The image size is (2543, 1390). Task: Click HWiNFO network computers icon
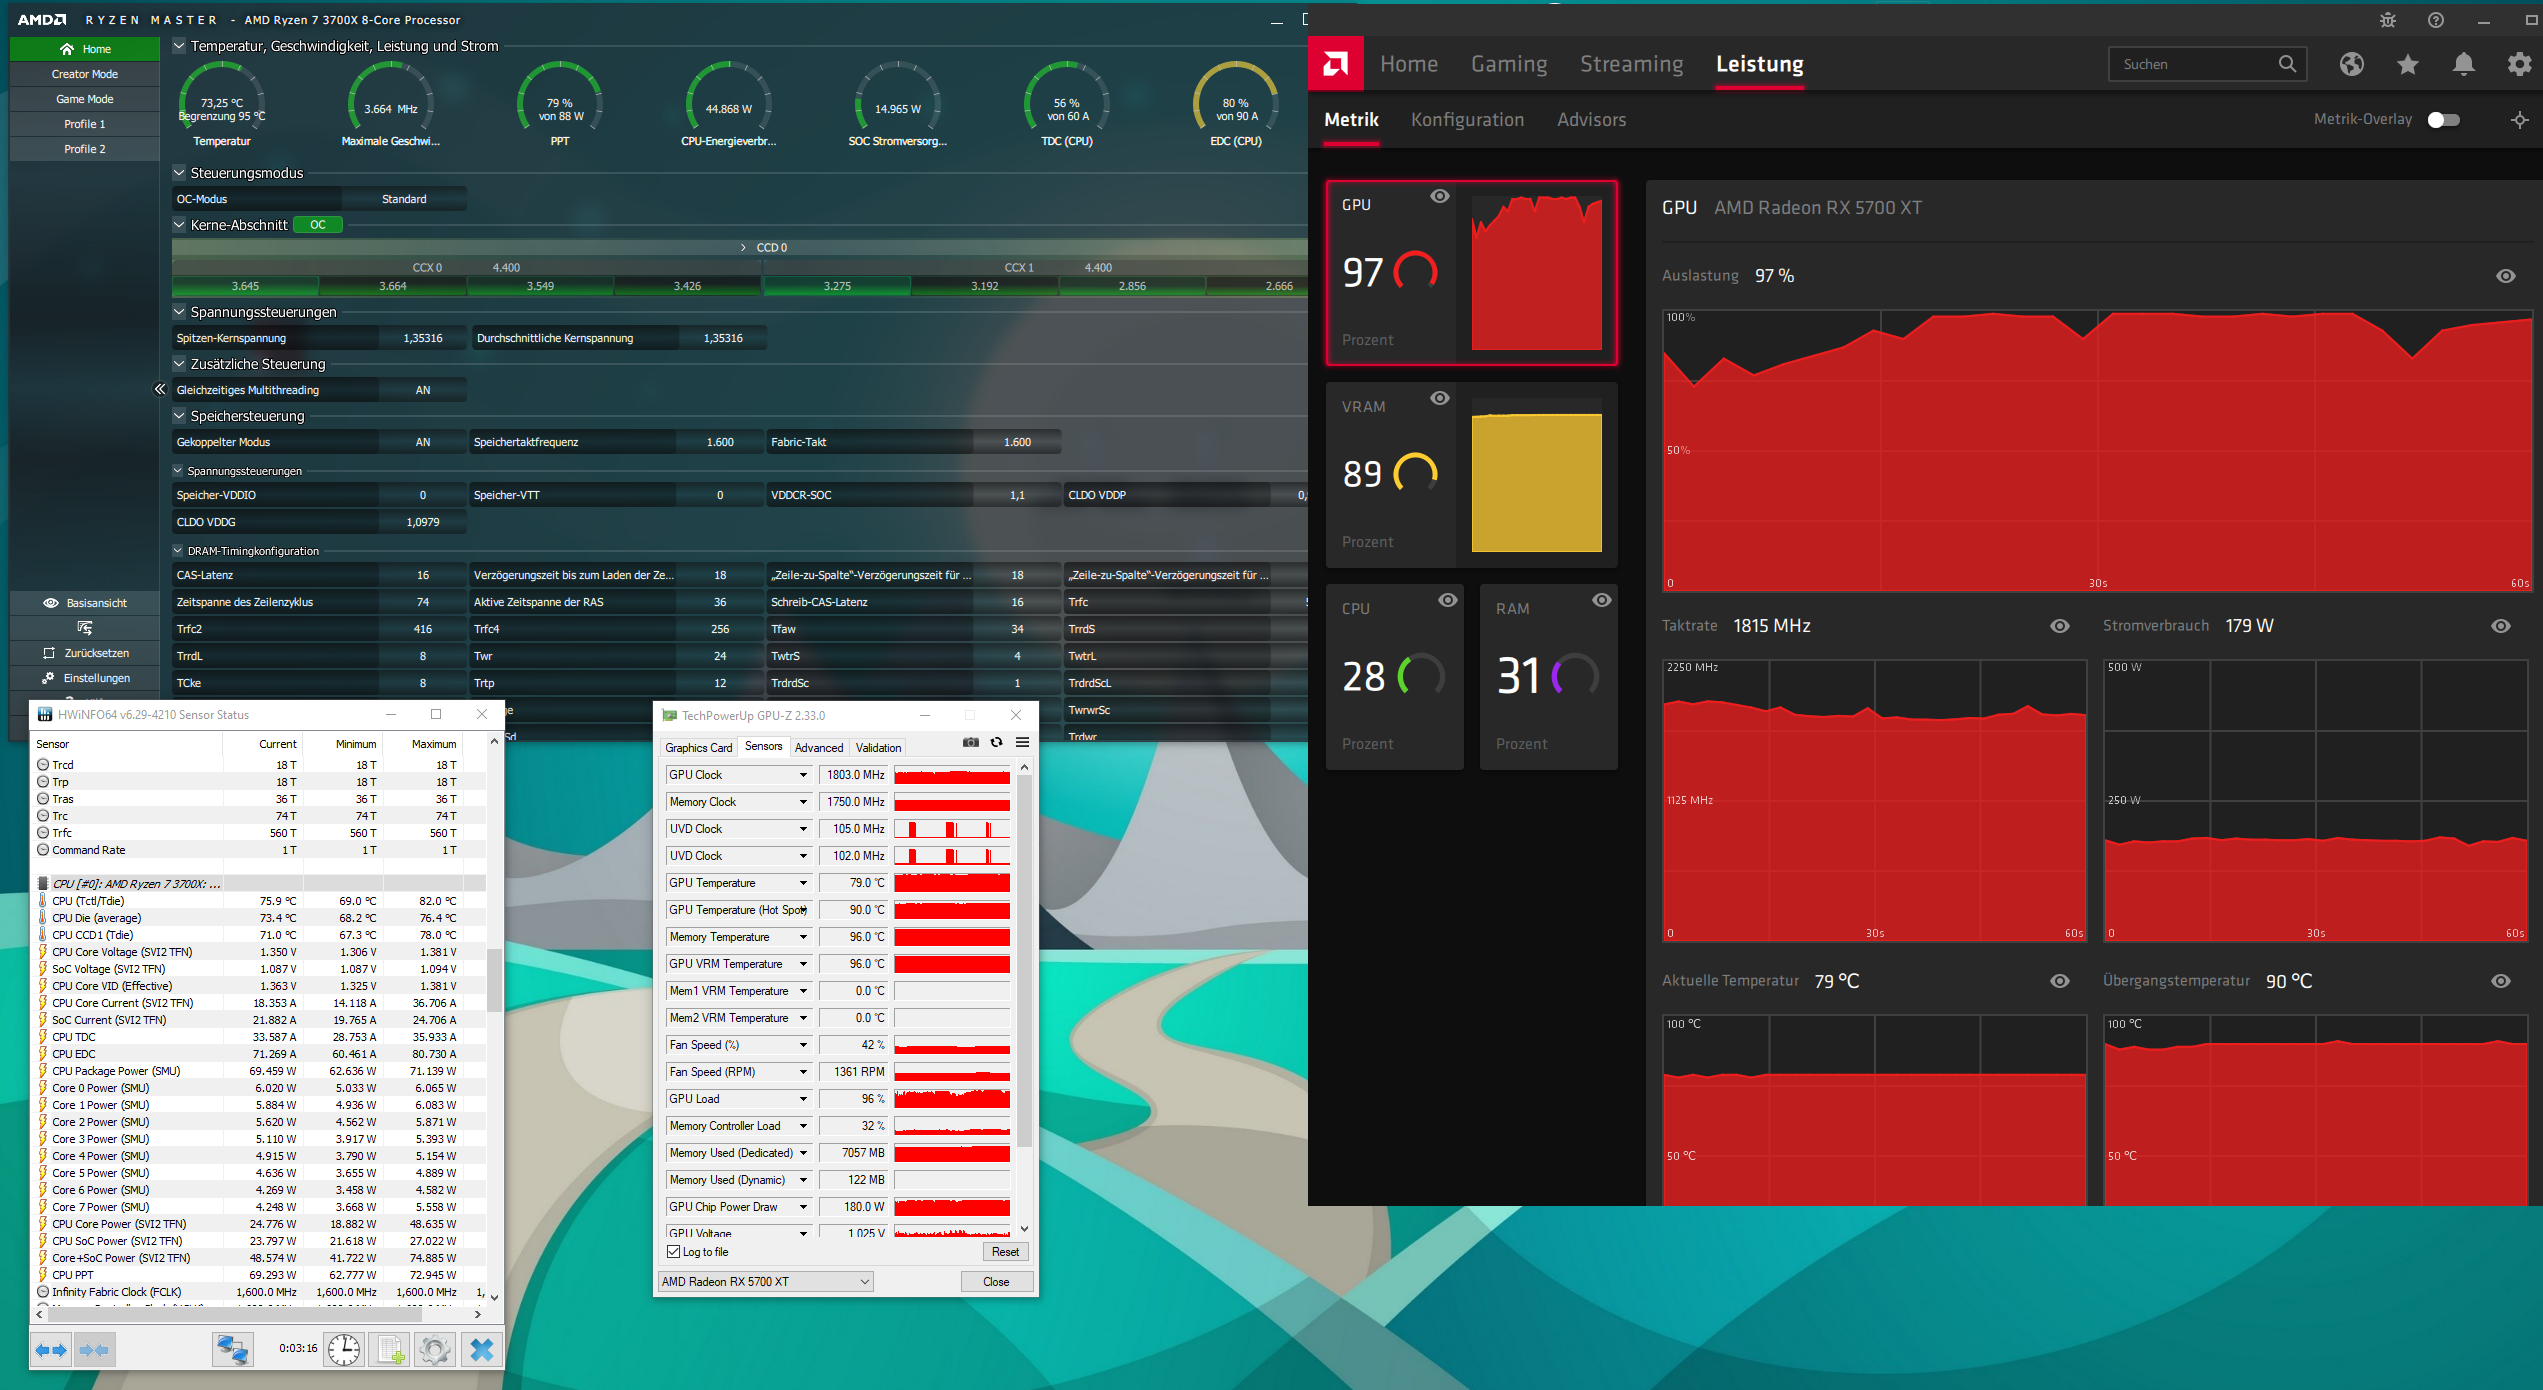point(232,1349)
